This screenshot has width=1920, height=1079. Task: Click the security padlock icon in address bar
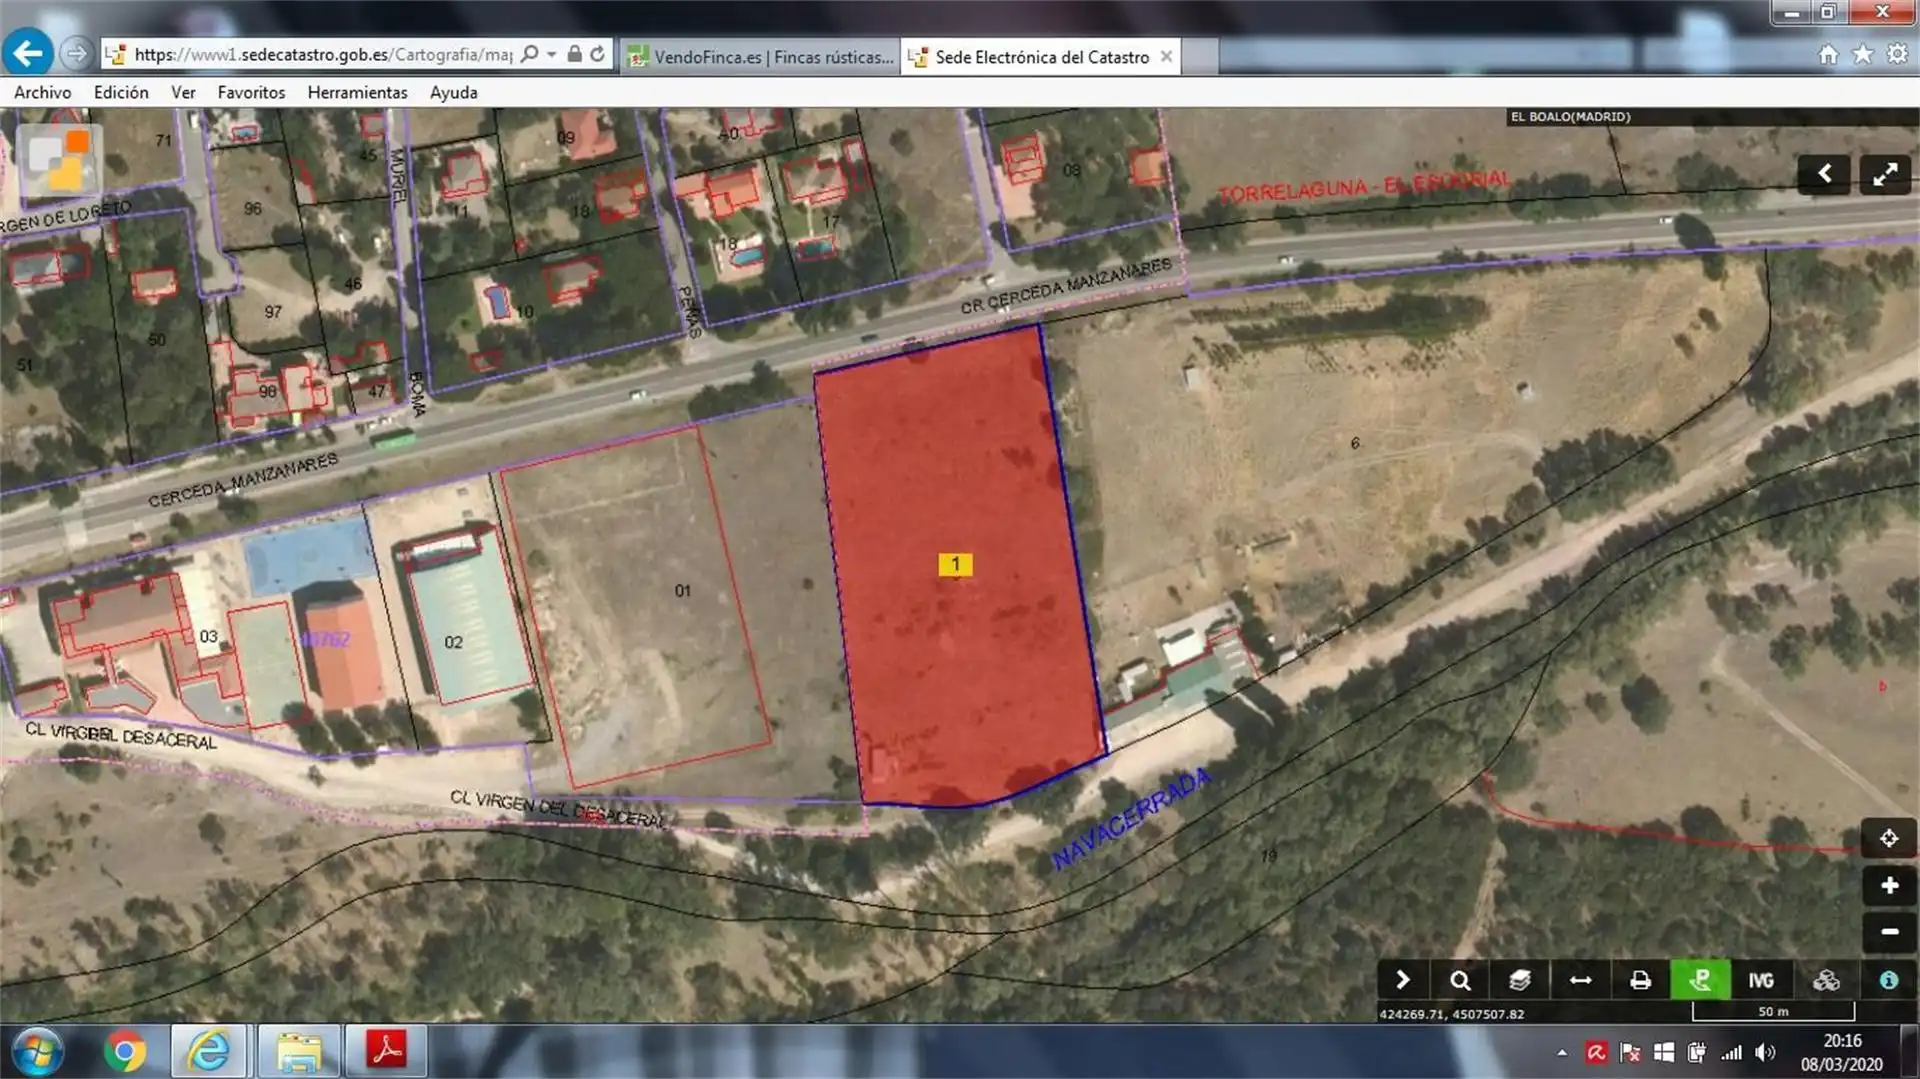574,54
